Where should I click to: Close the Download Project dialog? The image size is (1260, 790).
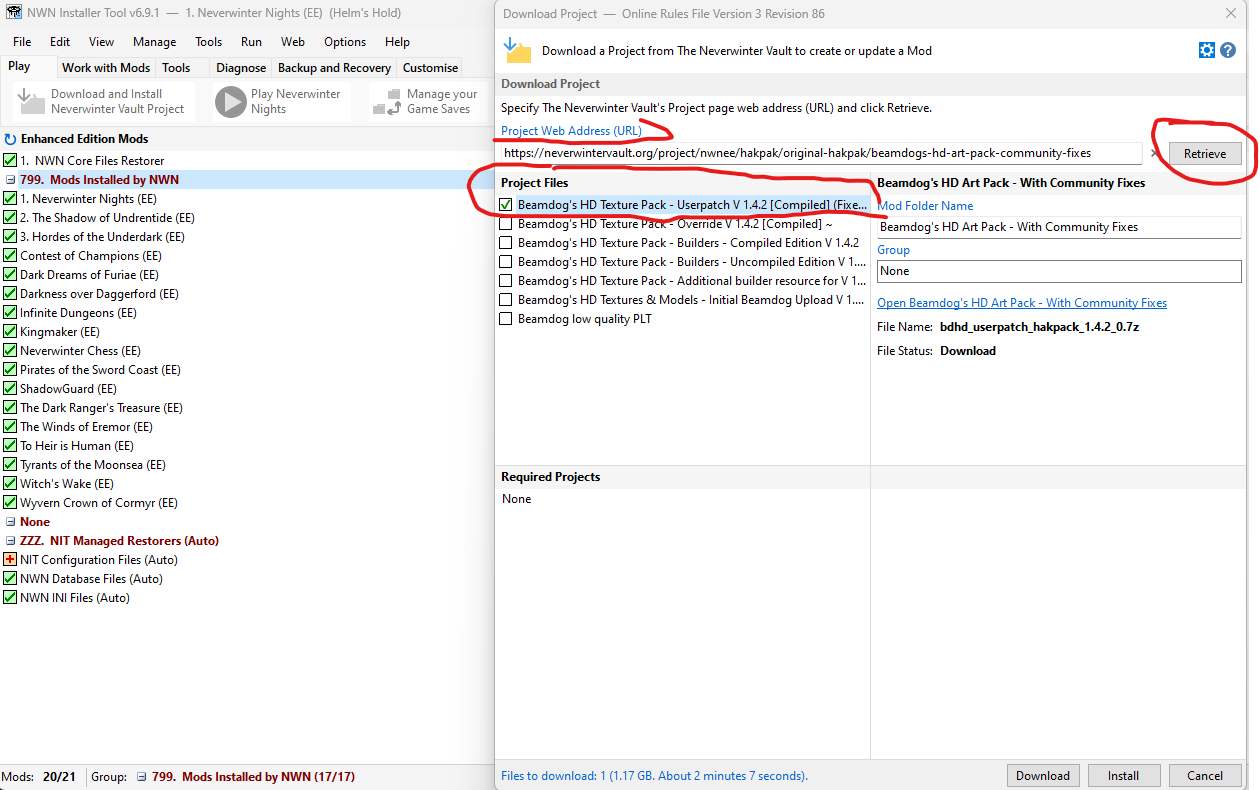coord(1230,13)
